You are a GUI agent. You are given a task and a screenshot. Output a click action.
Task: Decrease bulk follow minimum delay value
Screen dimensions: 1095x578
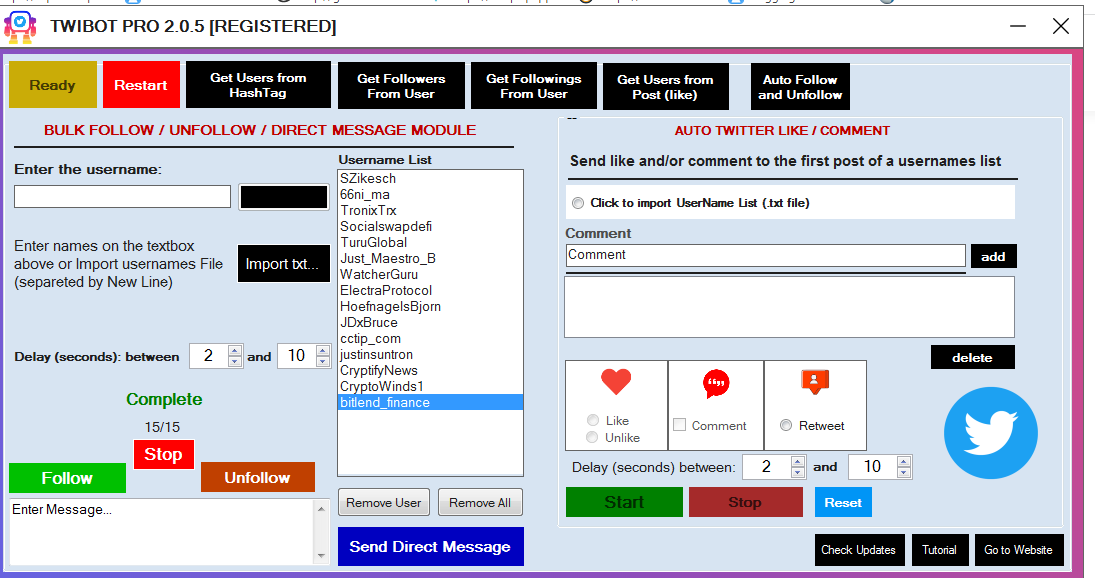click(235, 361)
